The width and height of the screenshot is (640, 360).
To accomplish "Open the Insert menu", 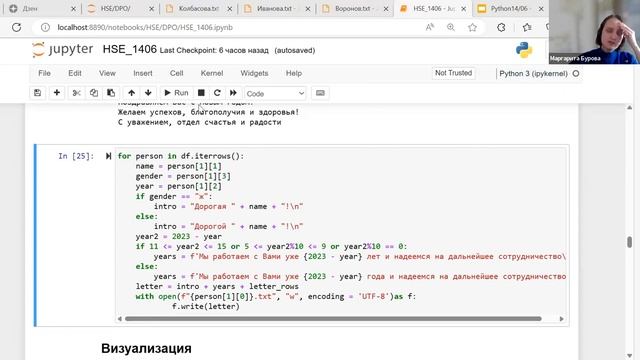I will click(x=143, y=73).
